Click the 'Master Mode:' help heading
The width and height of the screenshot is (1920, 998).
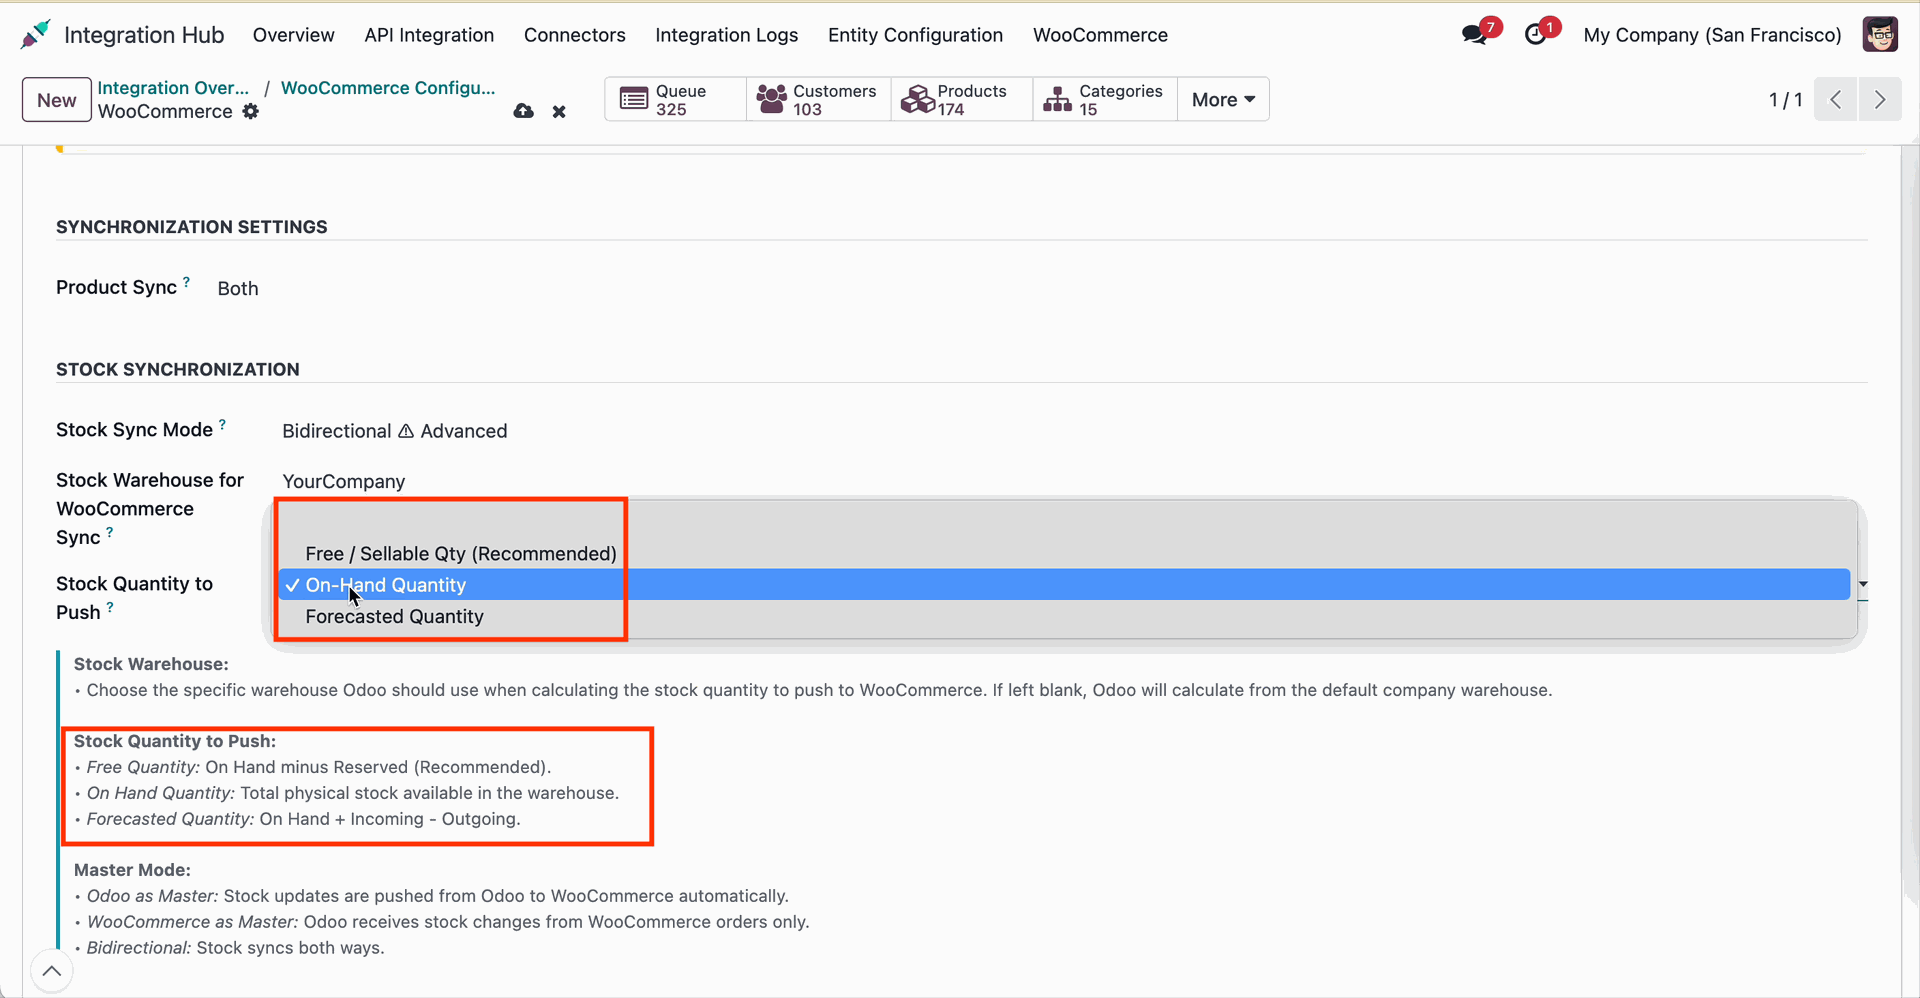point(132,870)
